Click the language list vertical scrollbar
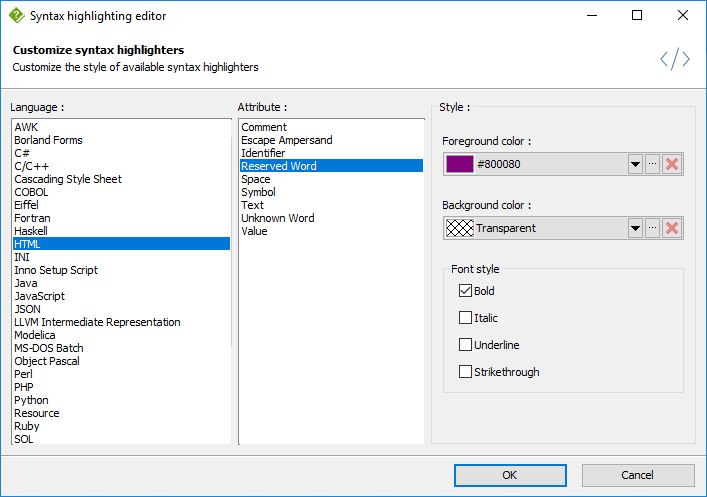The height and width of the screenshot is (497, 707). coord(232,242)
